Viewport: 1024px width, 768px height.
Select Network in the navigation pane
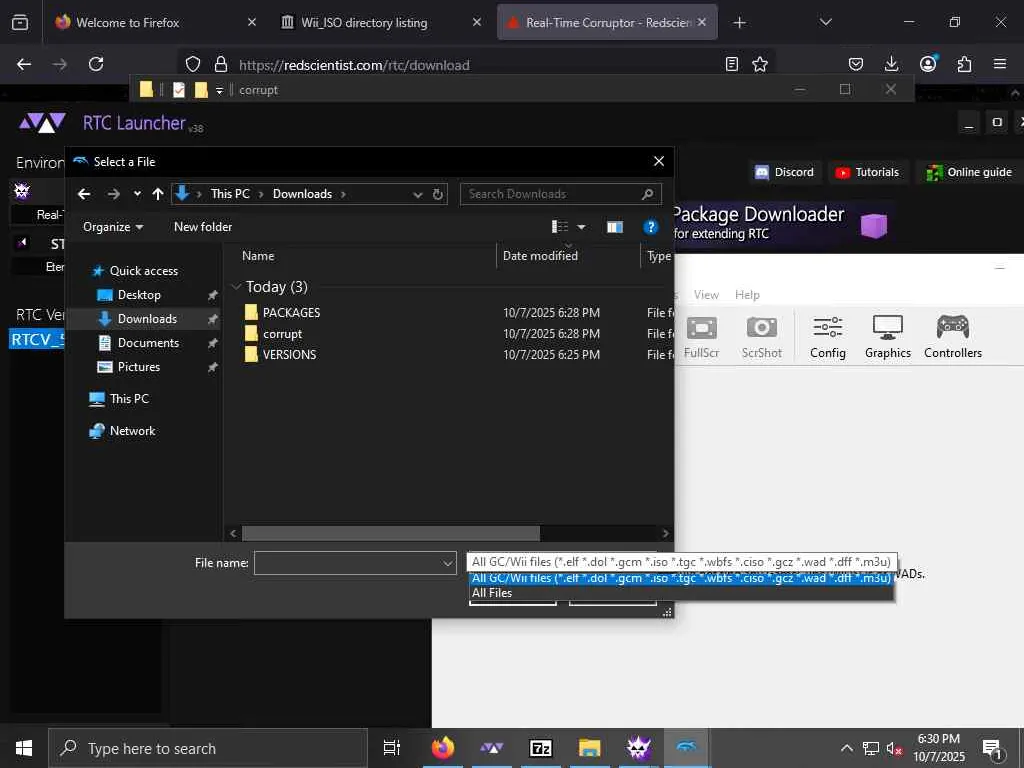pos(132,431)
